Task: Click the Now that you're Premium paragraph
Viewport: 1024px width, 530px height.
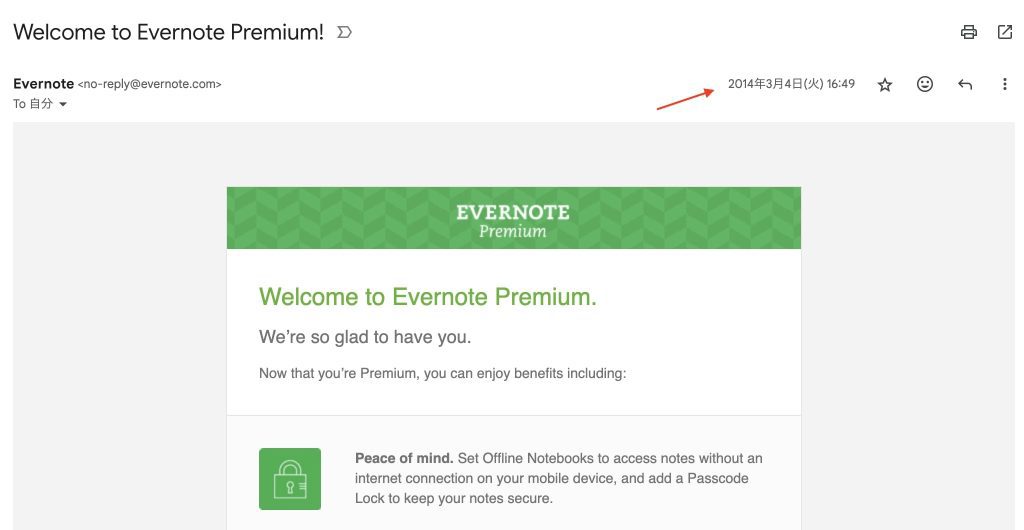Action: (x=443, y=373)
